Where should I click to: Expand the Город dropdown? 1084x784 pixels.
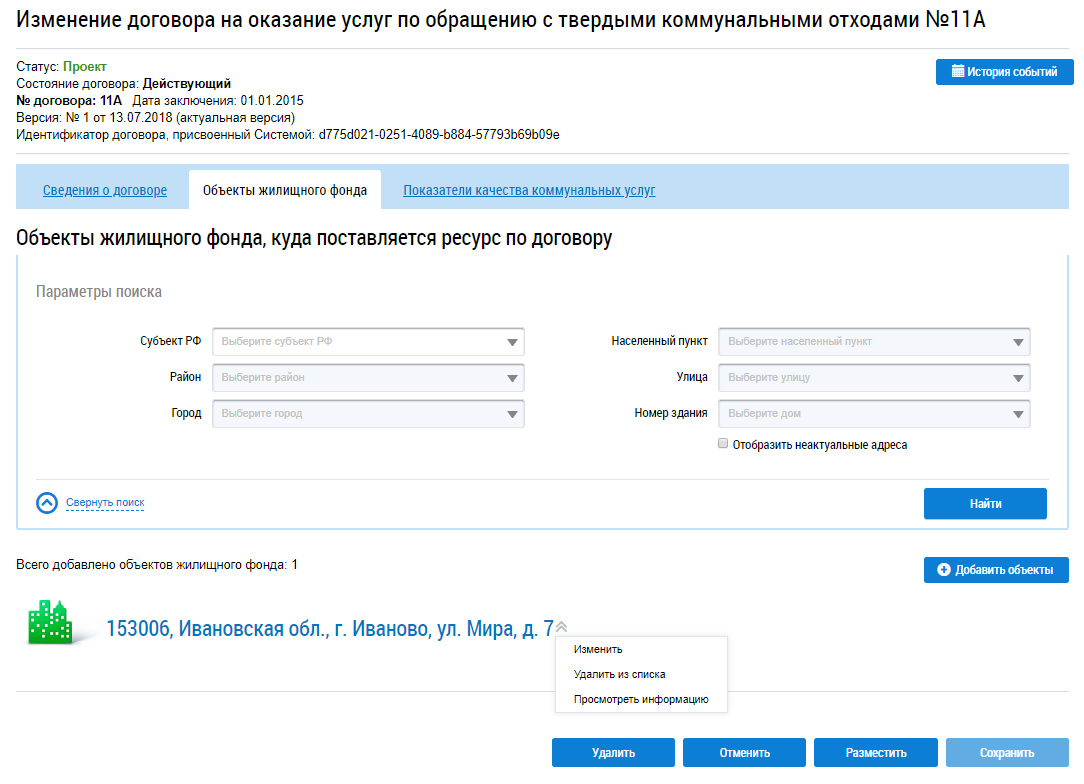coord(367,414)
